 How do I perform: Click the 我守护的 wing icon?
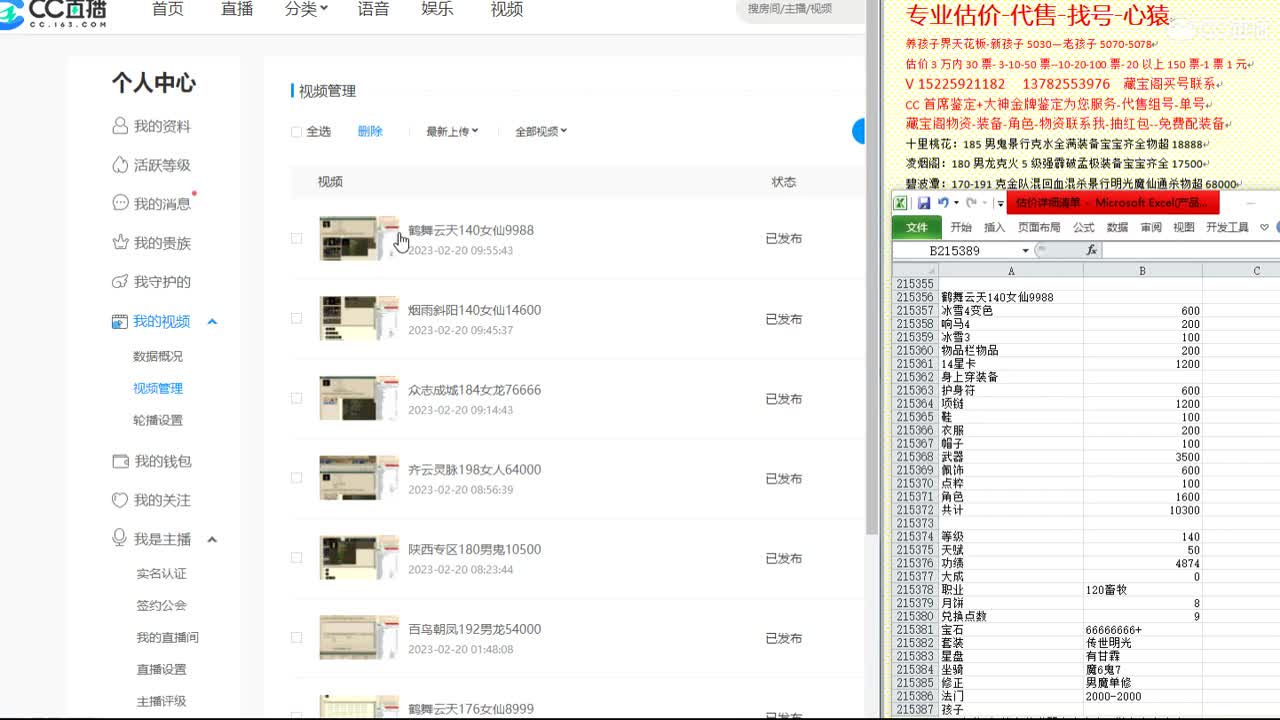point(120,281)
